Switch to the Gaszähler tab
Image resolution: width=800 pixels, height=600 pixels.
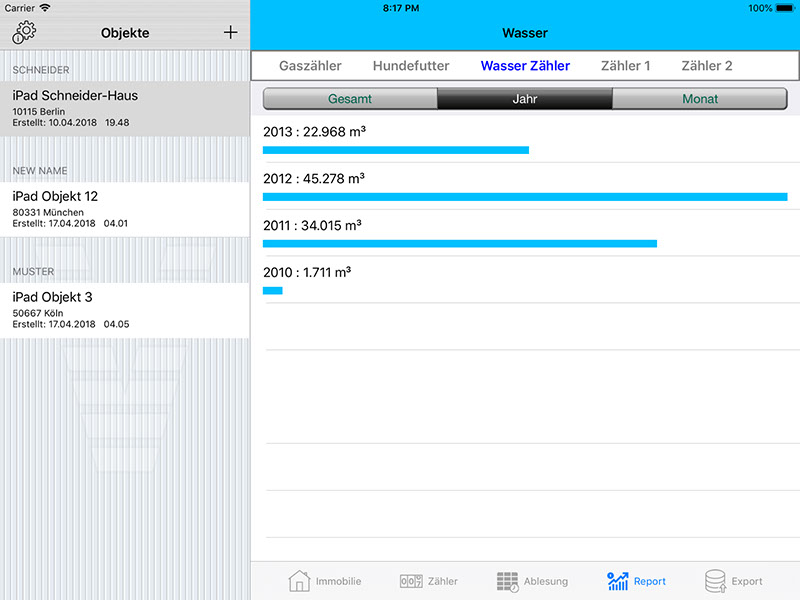pos(310,66)
